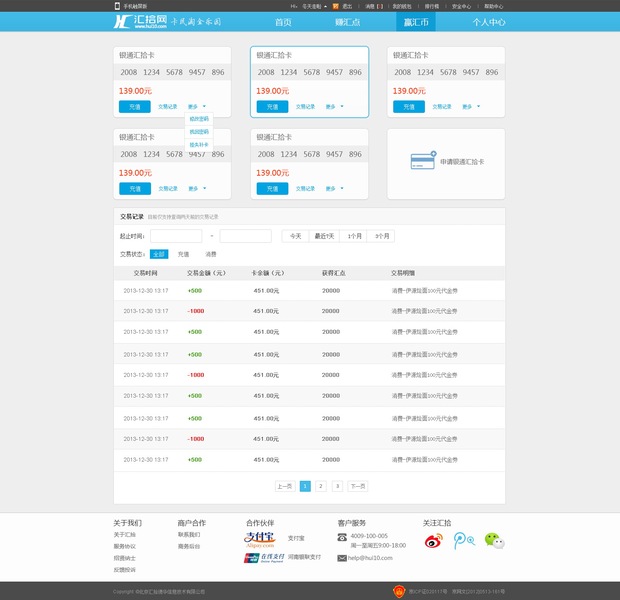Click the 退出 logout link
This screenshot has width=620, height=600.
(347, 6)
